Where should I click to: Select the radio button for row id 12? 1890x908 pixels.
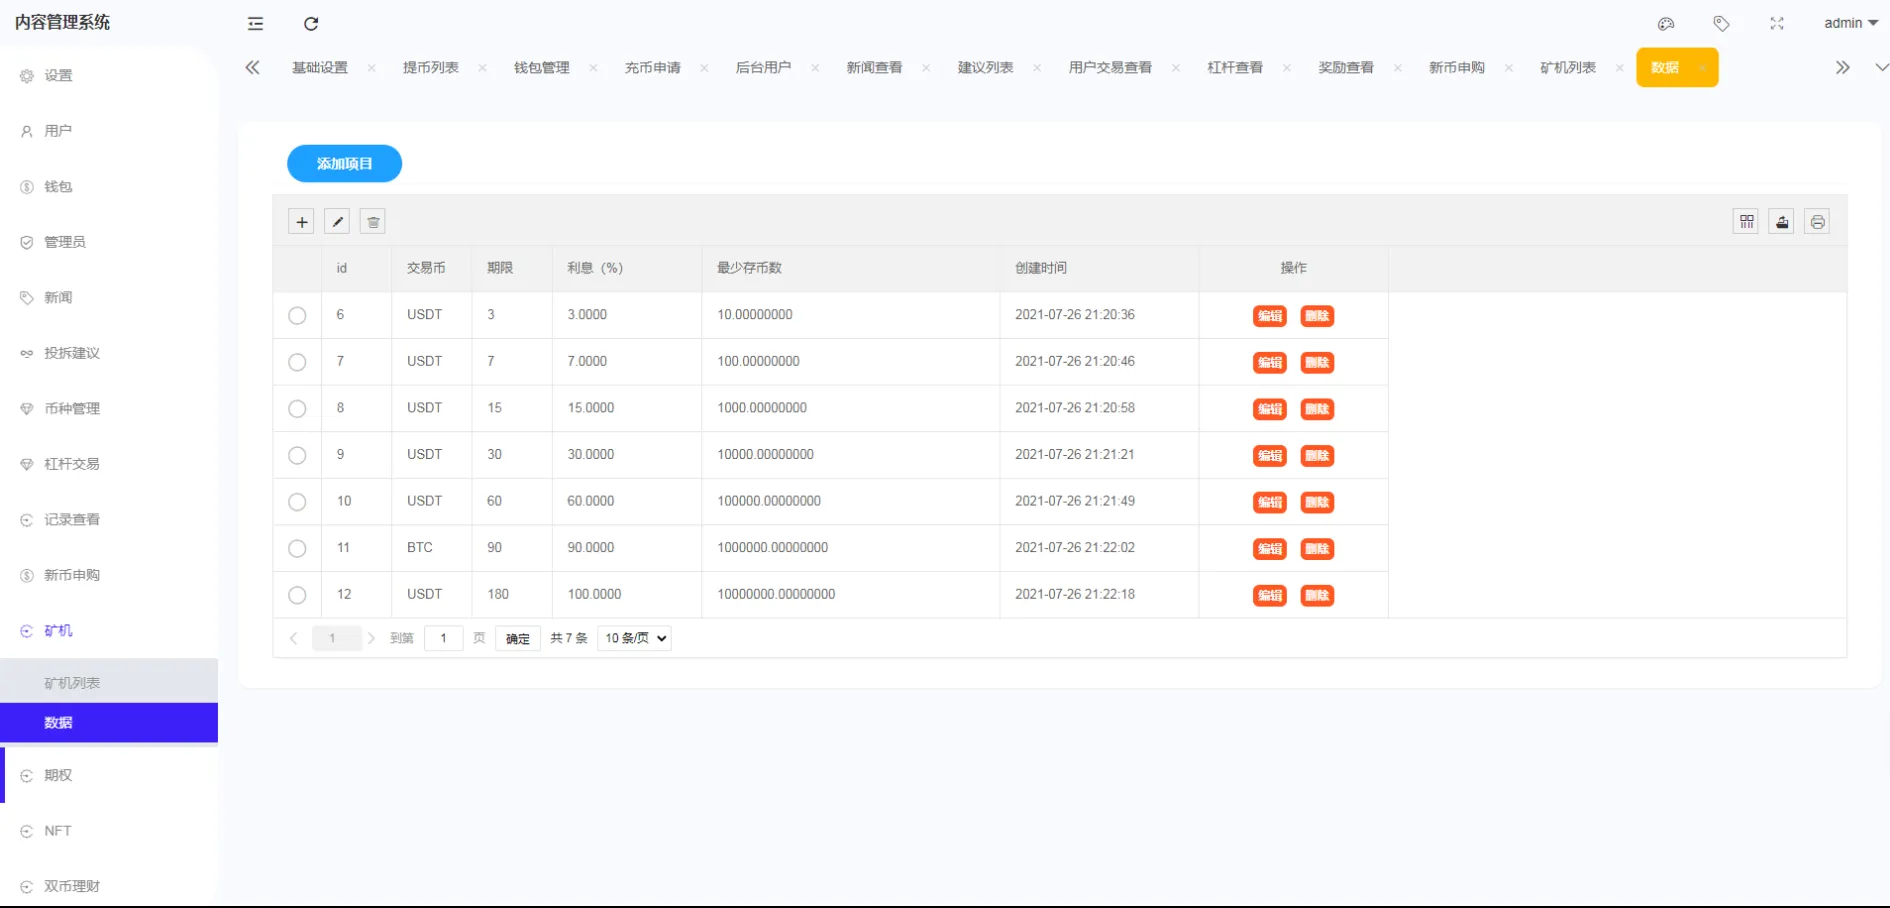297,595
